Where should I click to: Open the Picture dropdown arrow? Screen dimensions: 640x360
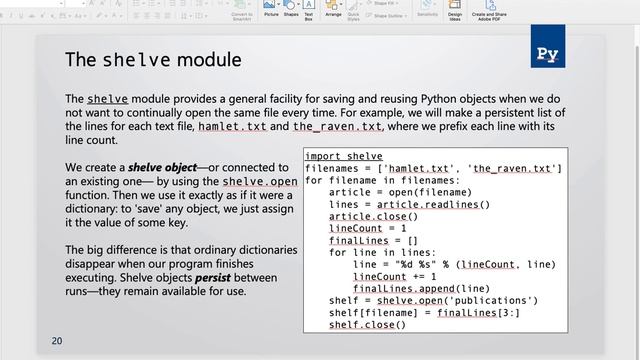(x=278, y=4)
